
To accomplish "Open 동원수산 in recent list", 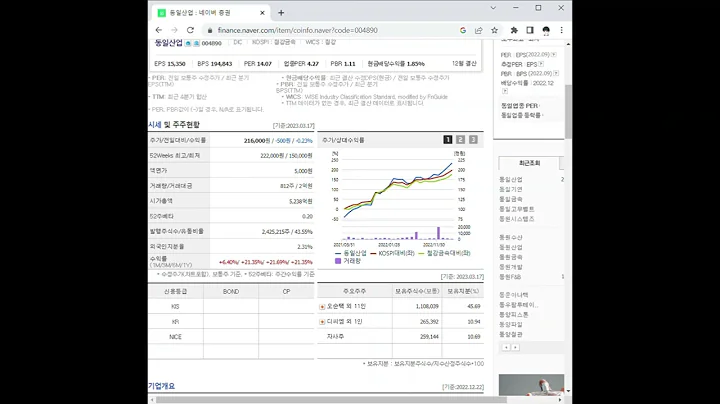I will click(x=511, y=237).
